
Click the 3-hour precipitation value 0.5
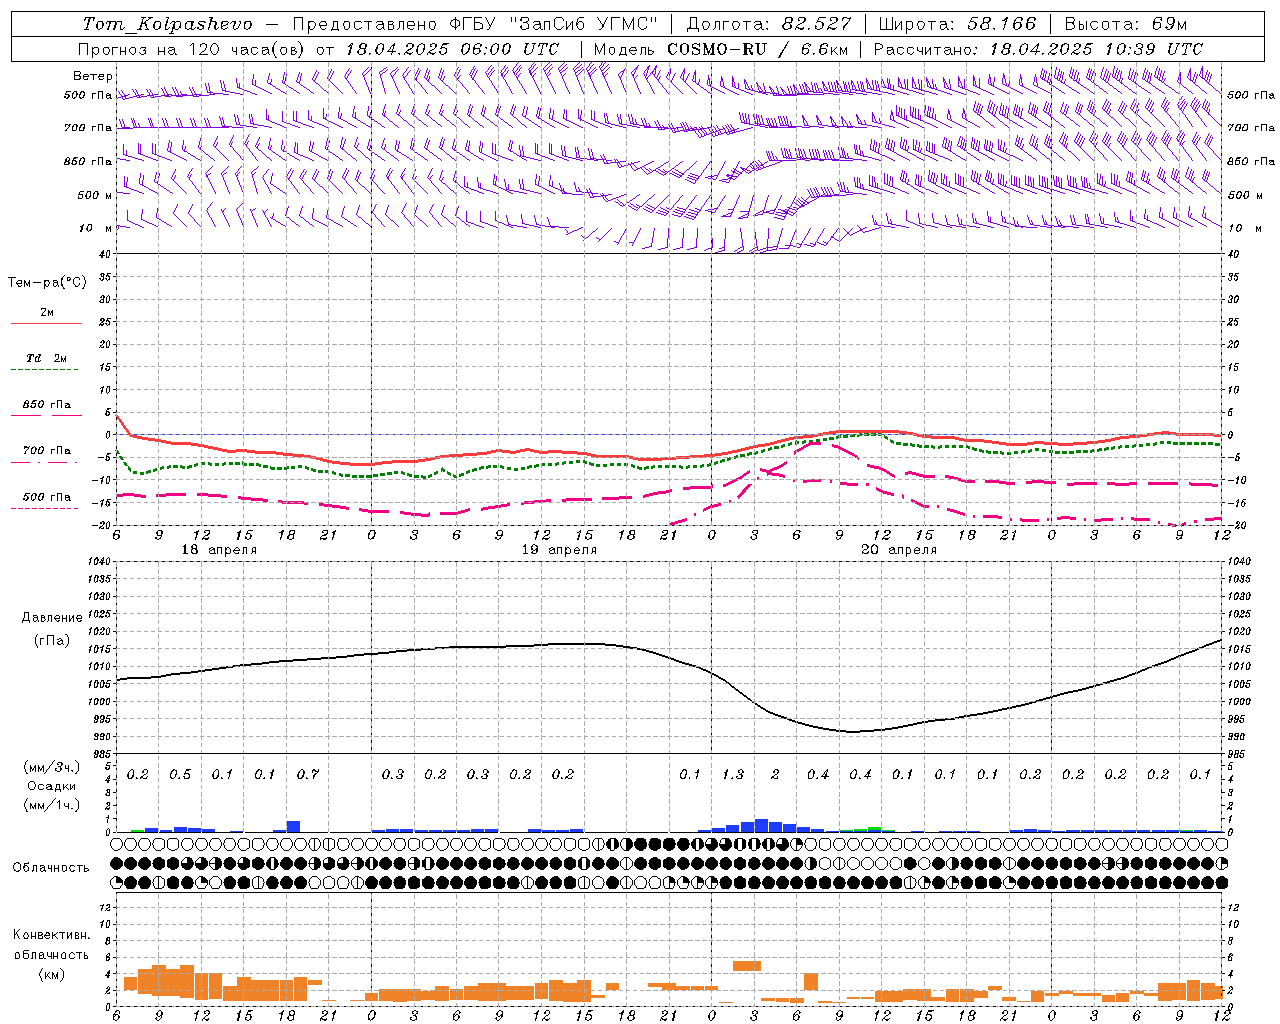pyautogui.click(x=180, y=775)
